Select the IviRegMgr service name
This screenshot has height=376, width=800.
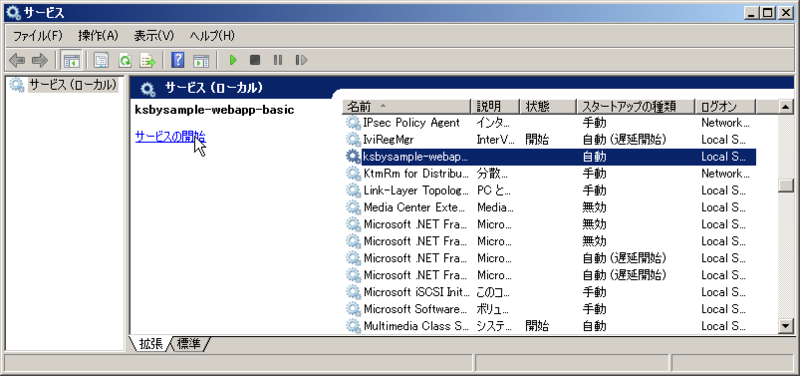click(388, 139)
